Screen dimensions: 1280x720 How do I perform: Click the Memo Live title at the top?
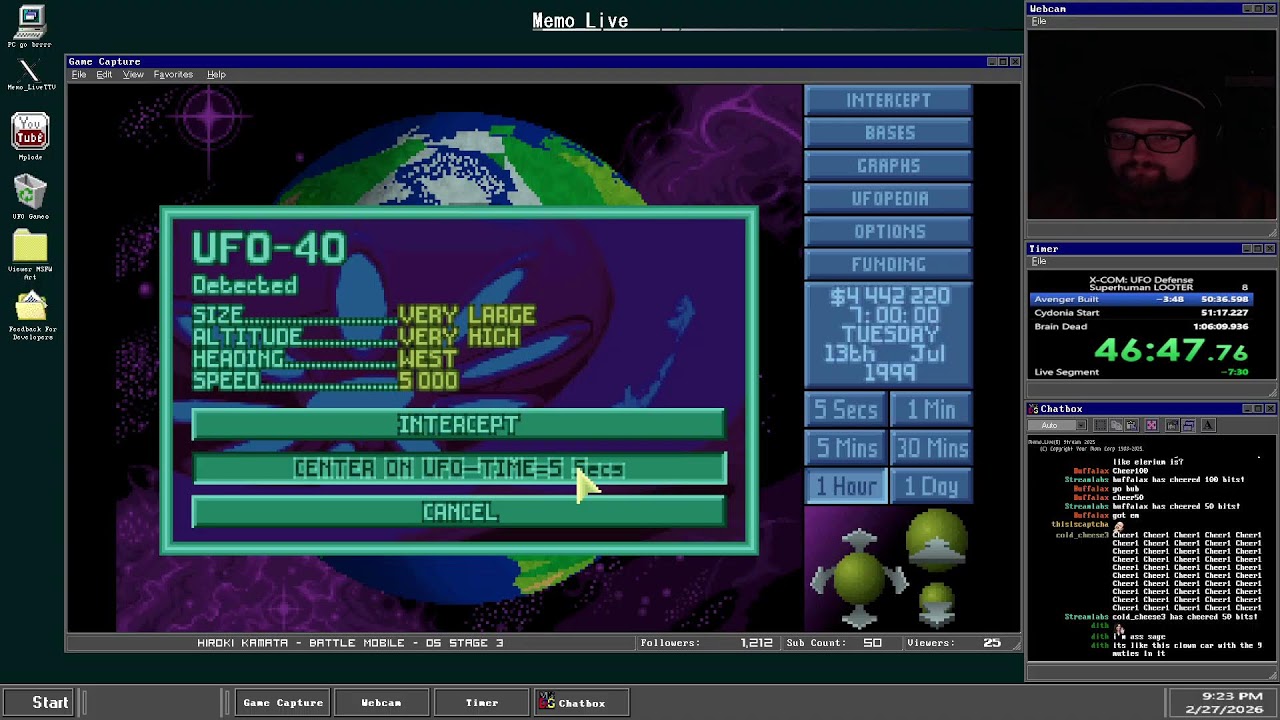coord(580,21)
